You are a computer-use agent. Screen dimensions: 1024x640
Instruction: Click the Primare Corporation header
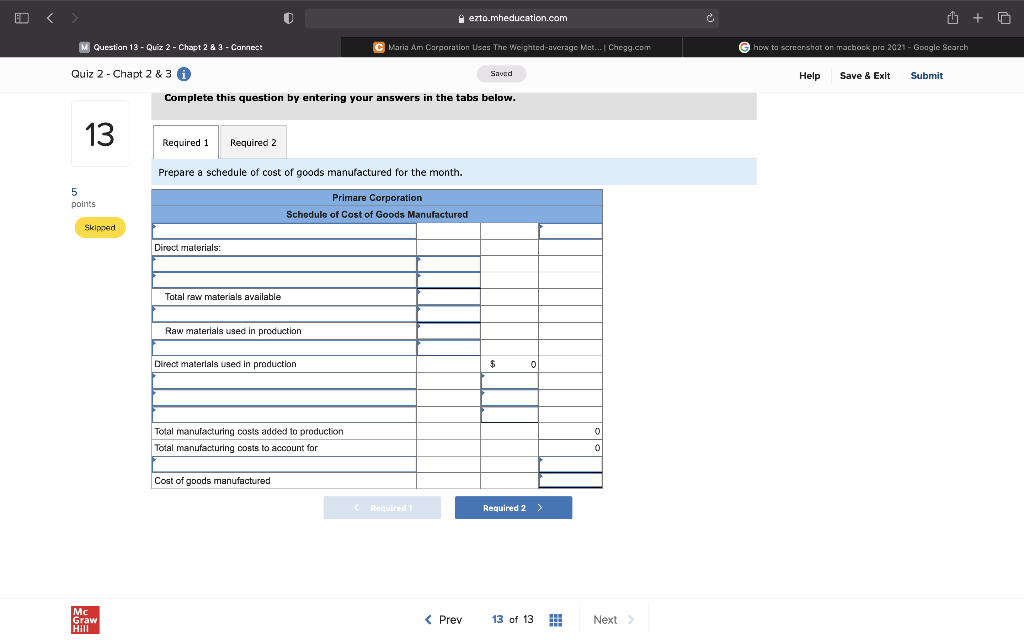[x=377, y=198]
